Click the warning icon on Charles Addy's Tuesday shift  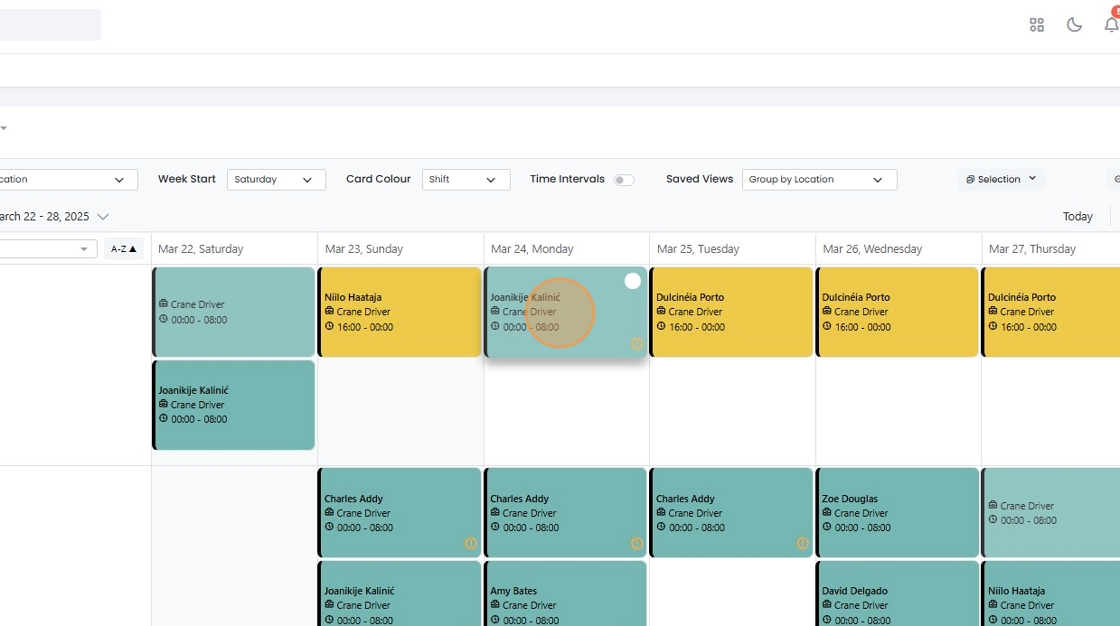tap(803, 543)
